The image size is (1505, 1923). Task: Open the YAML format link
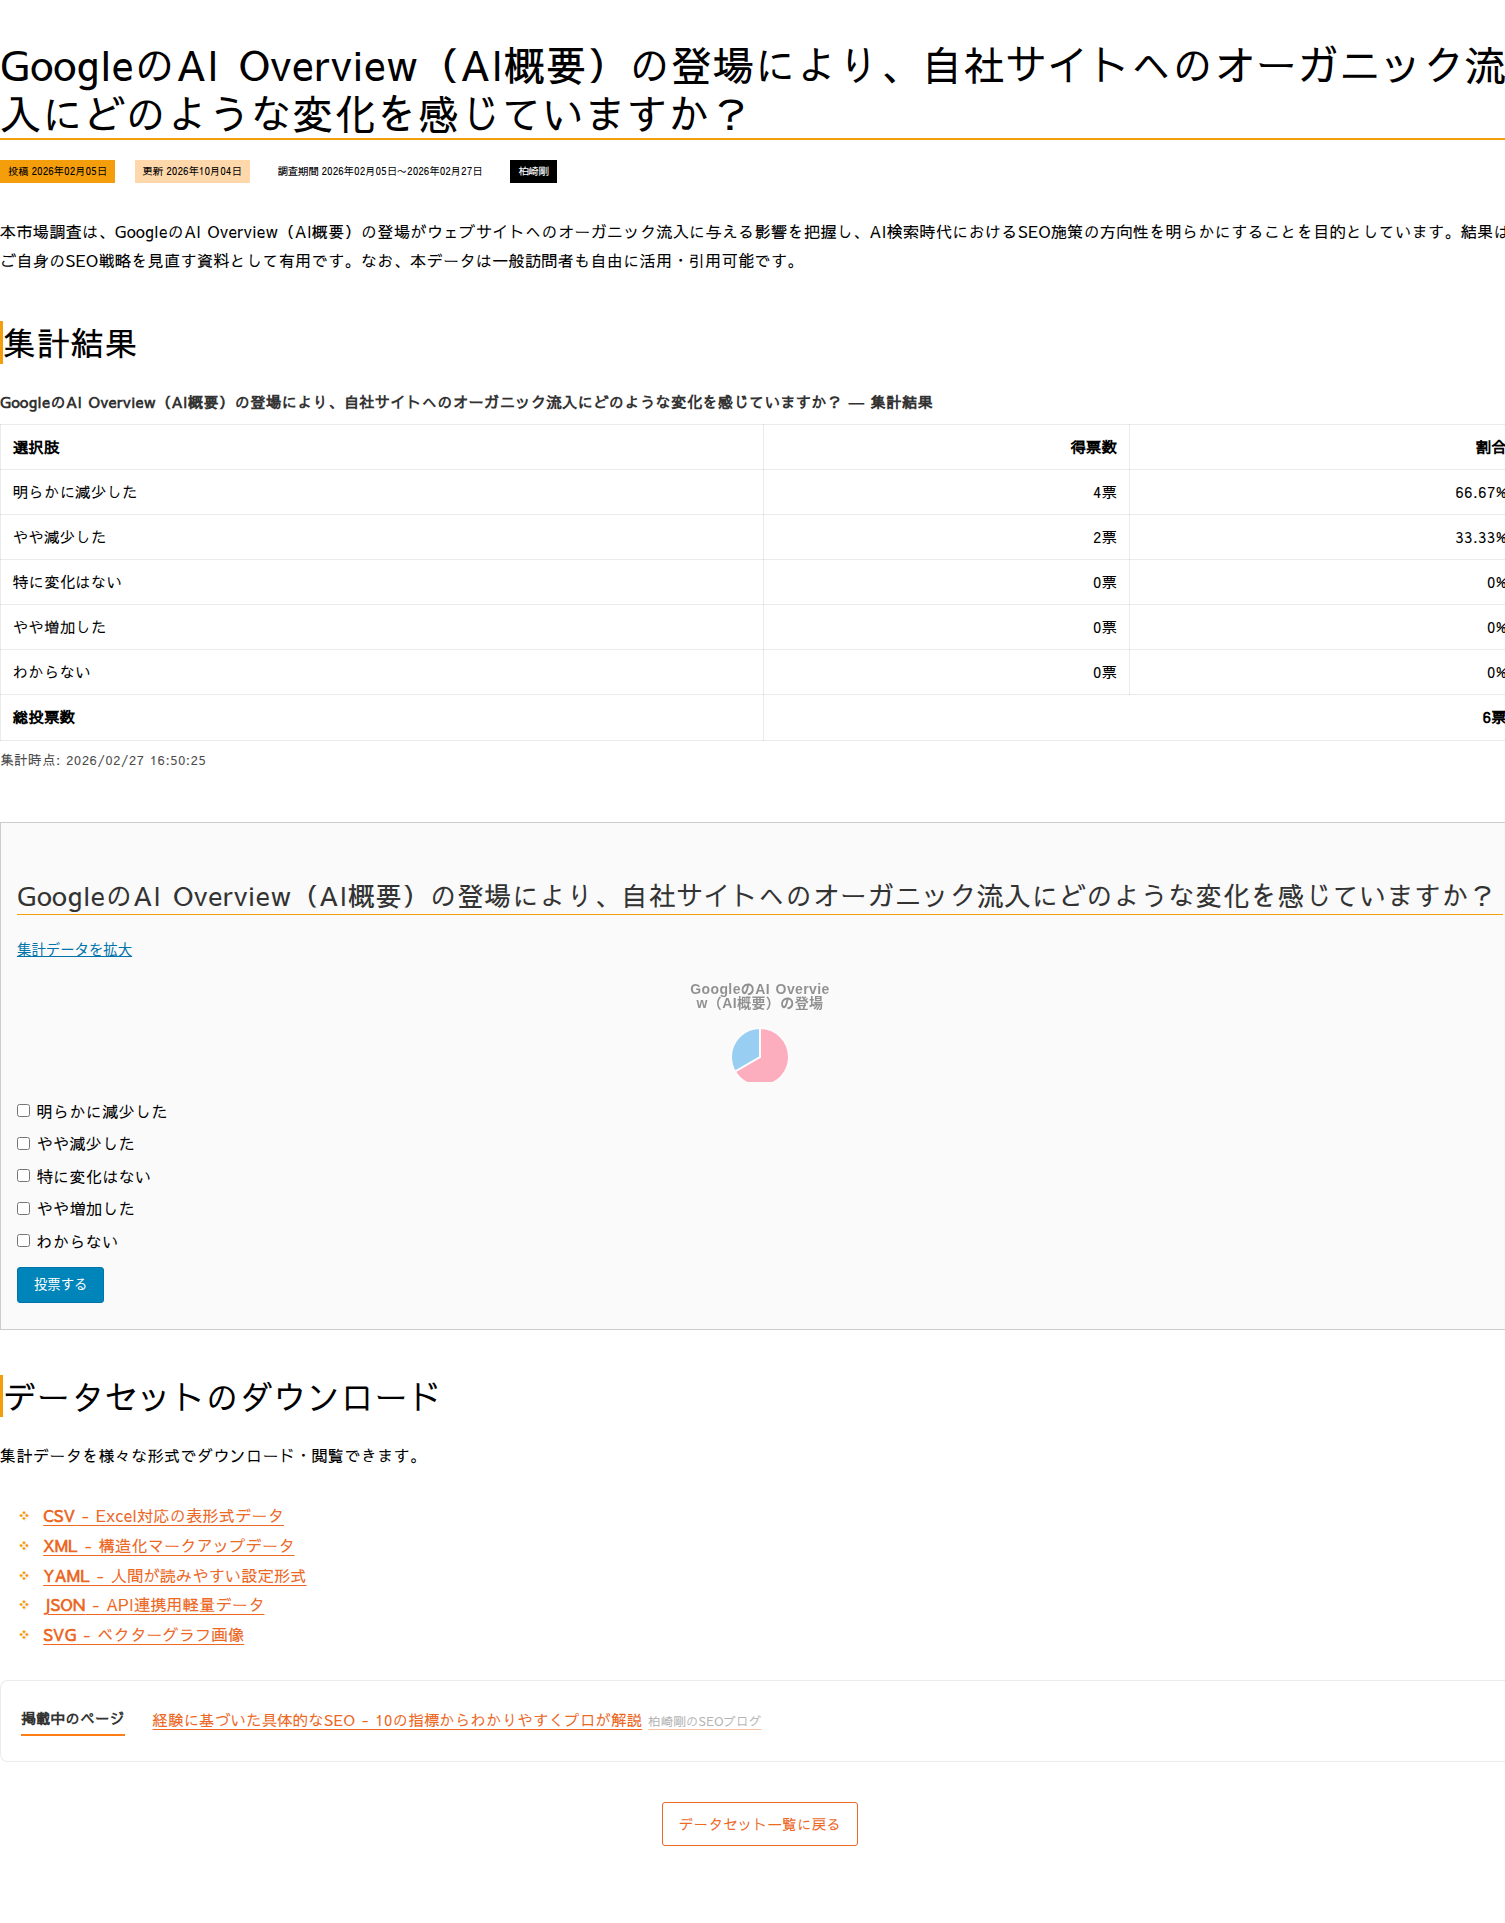point(174,1576)
